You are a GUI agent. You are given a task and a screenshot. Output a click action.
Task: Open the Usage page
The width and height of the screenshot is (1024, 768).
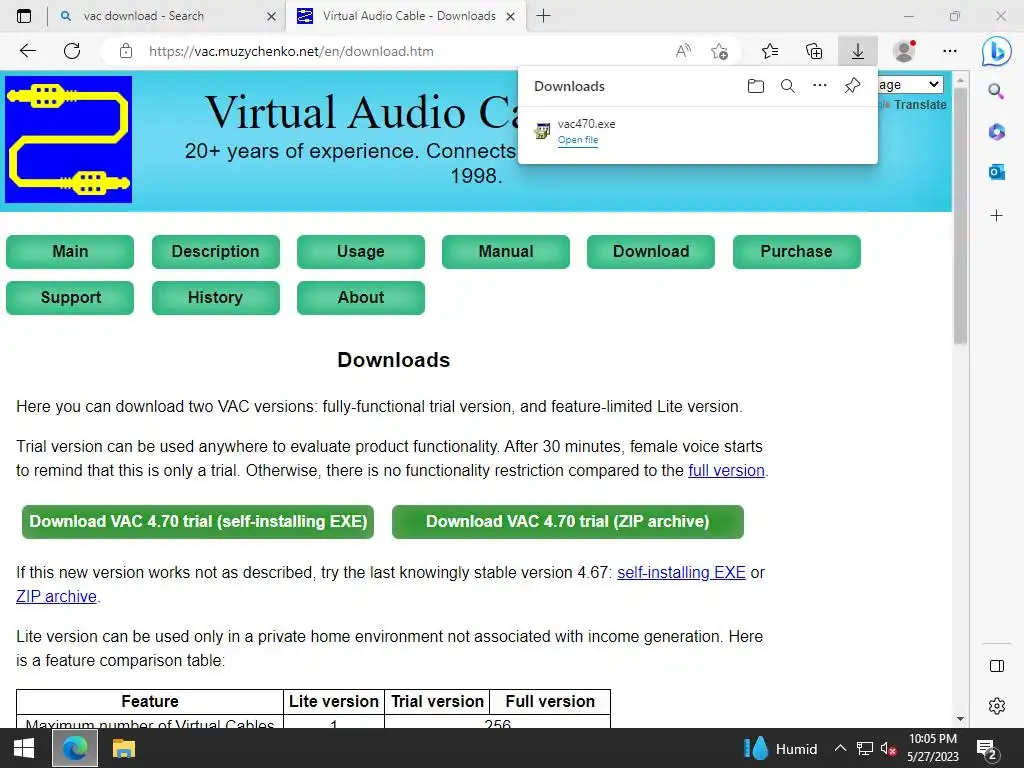tap(360, 251)
